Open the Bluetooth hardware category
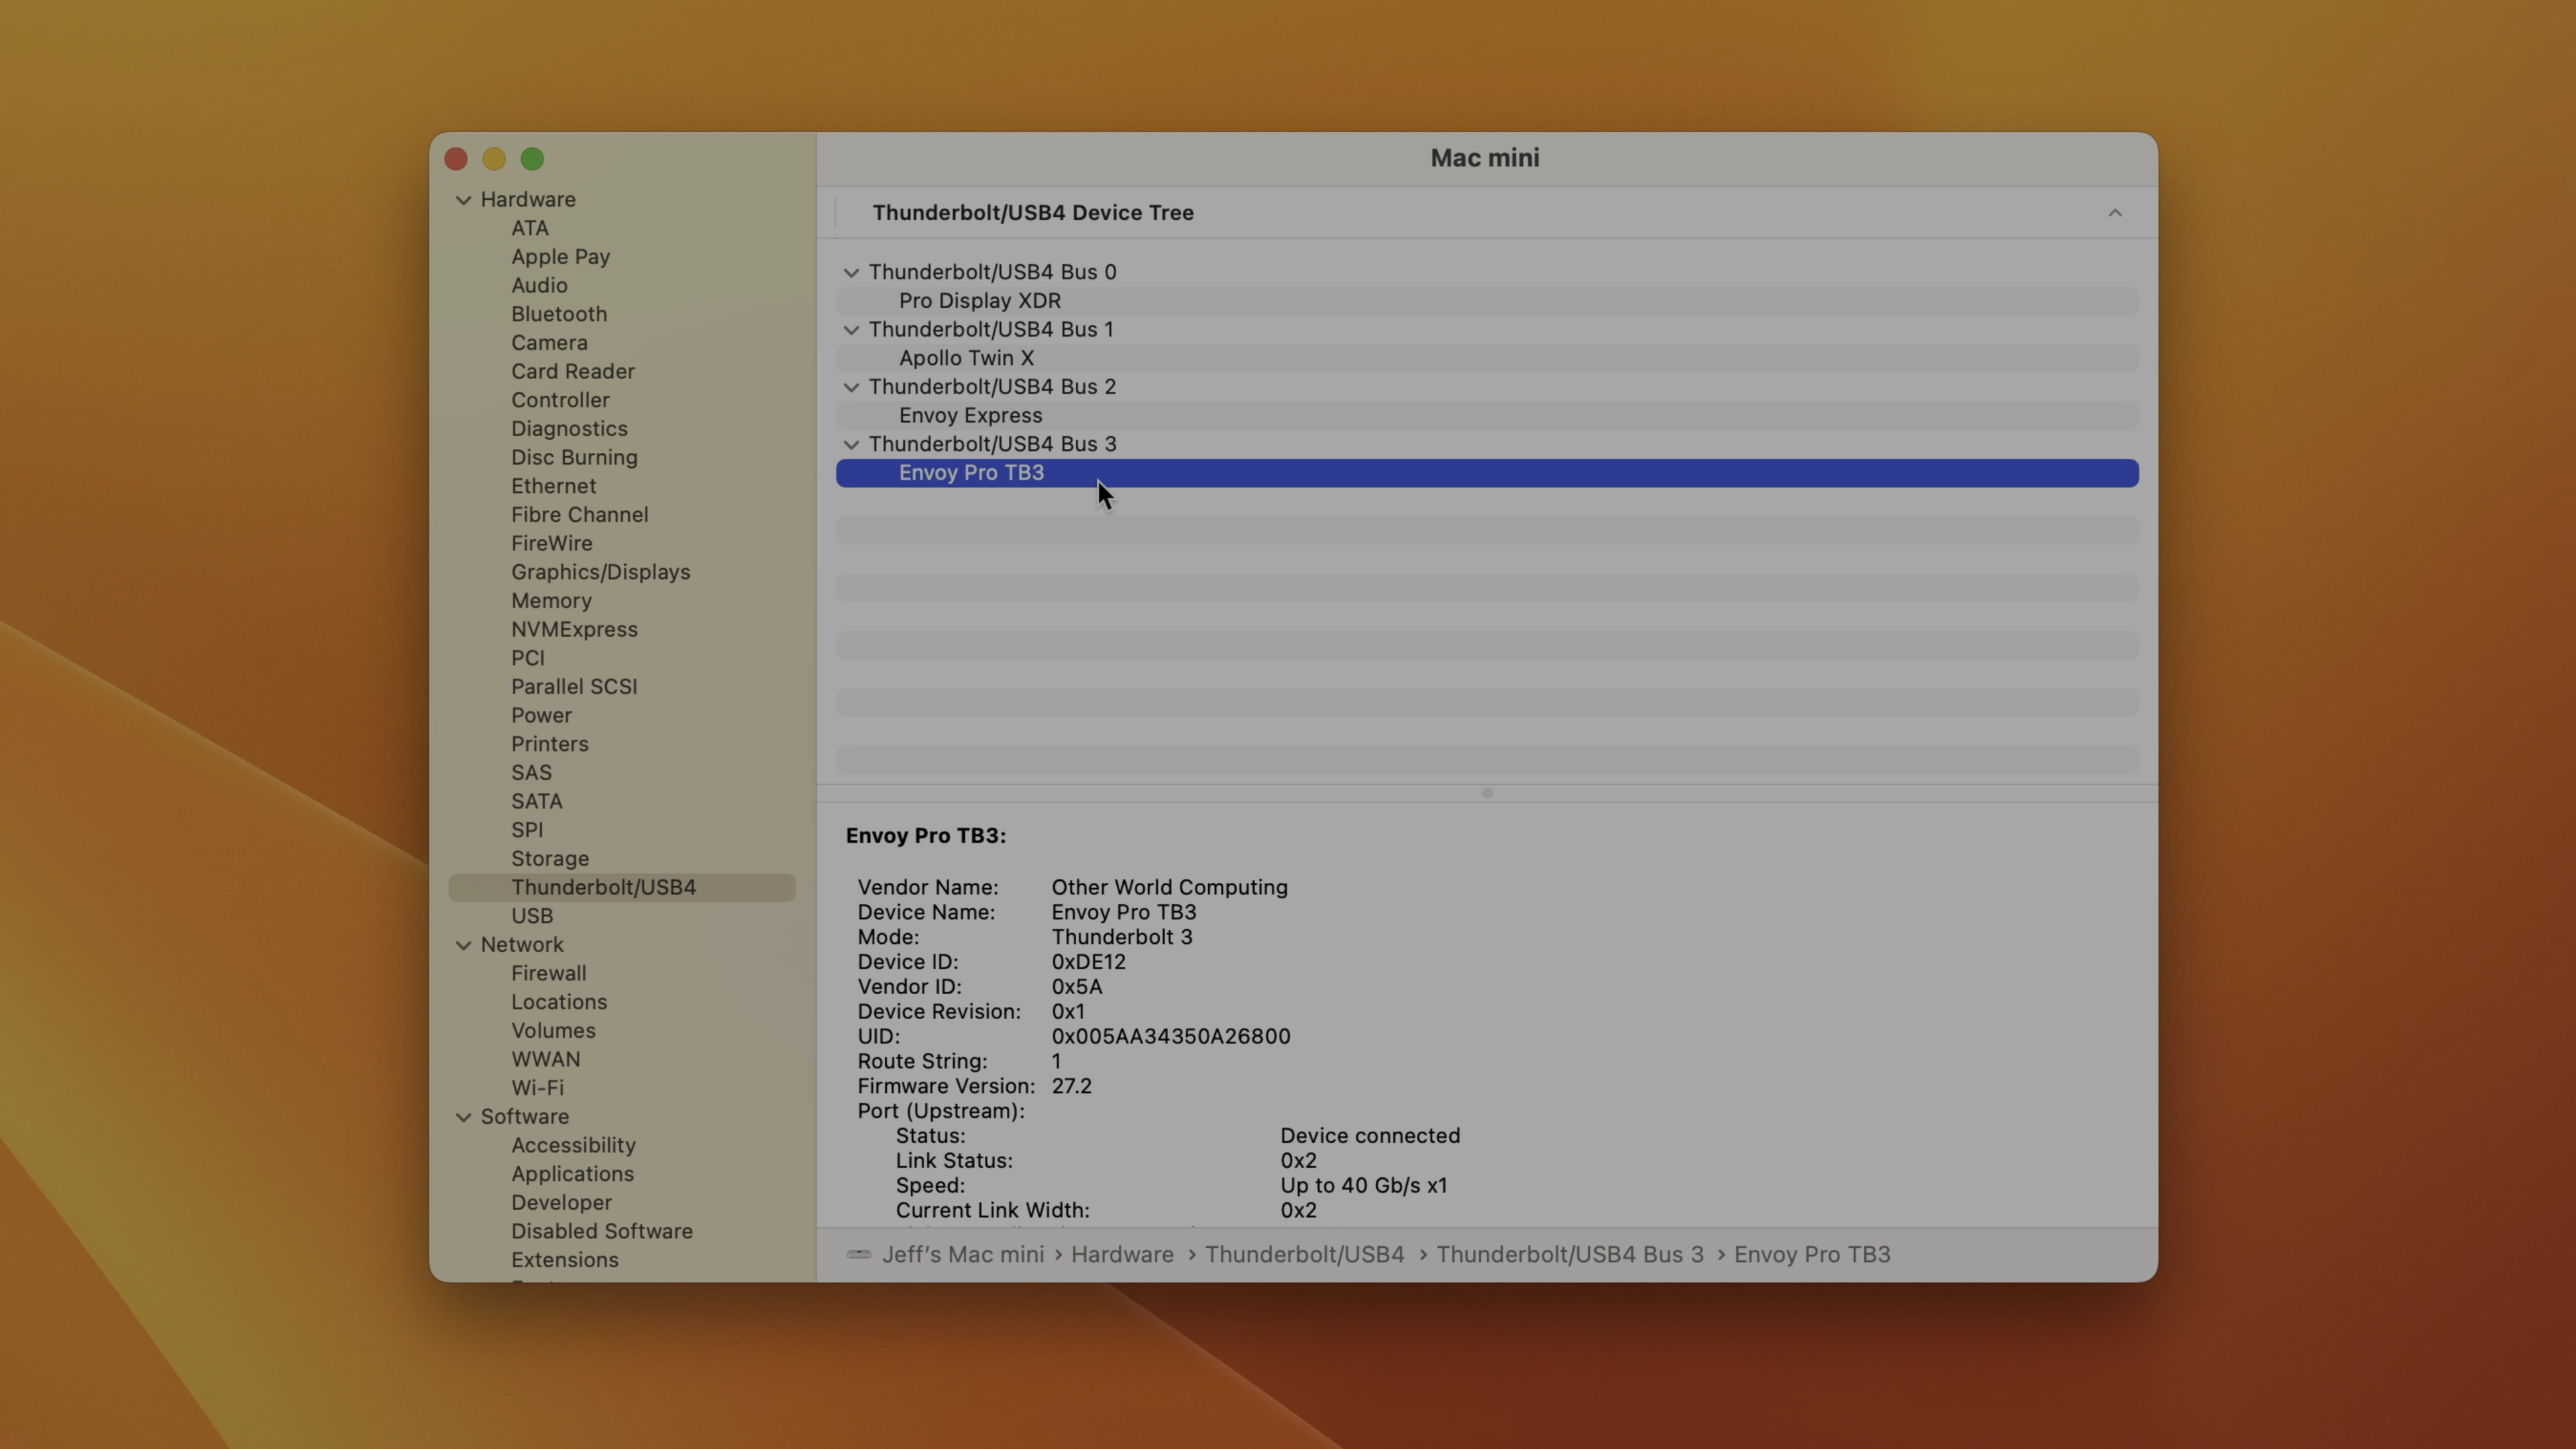 (x=558, y=314)
